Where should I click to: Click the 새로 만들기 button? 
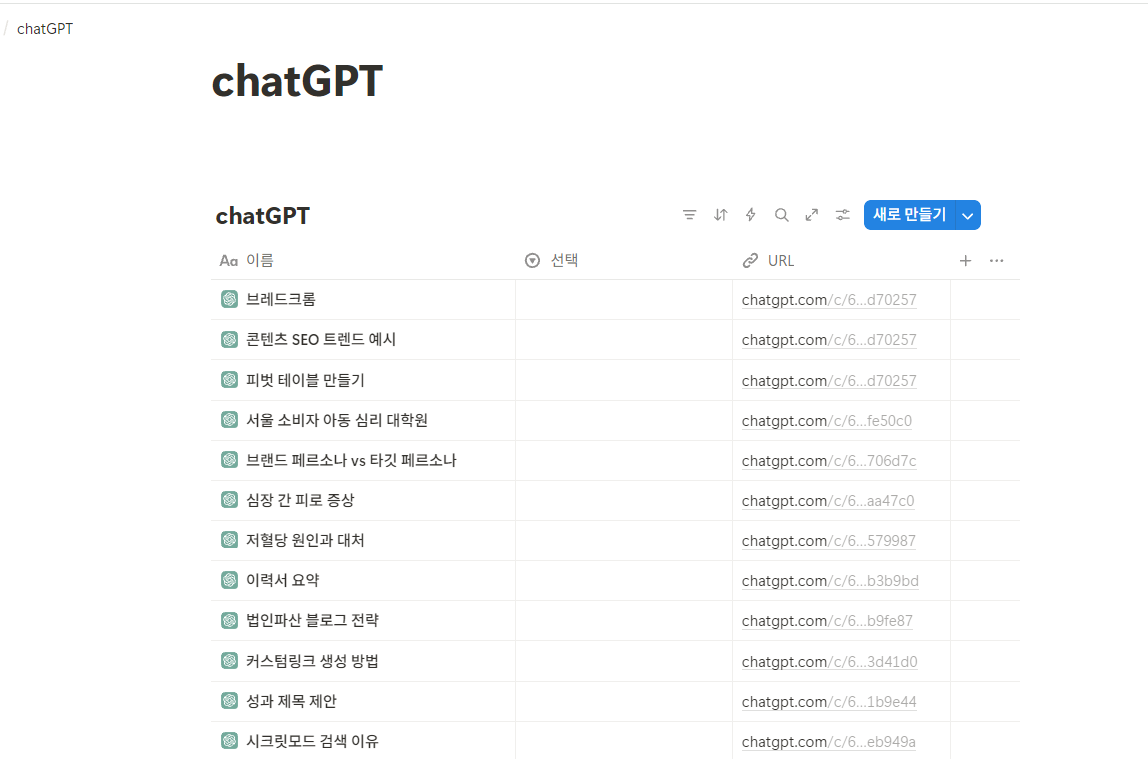click(x=912, y=214)
